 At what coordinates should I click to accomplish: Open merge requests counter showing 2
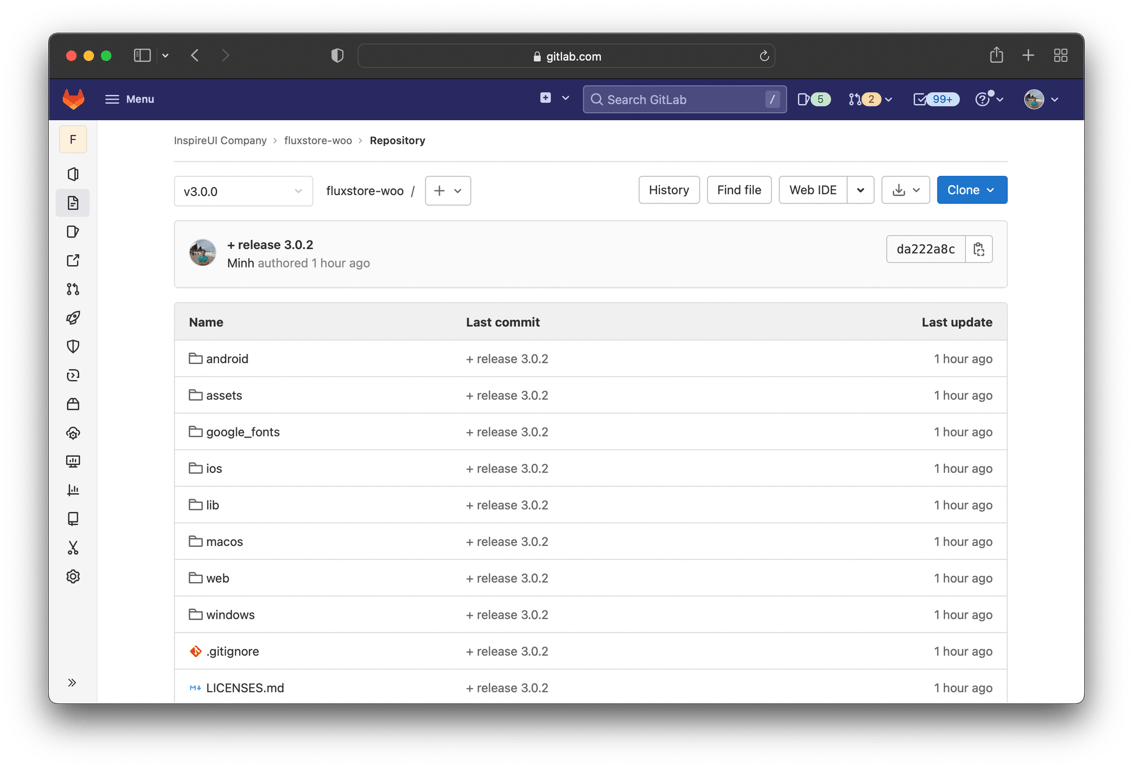(865, 100)
